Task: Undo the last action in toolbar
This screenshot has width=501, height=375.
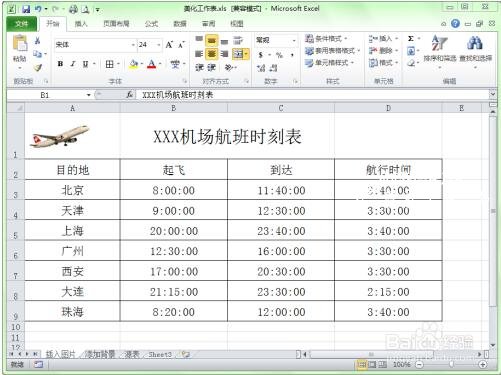Action: (38, 9)
